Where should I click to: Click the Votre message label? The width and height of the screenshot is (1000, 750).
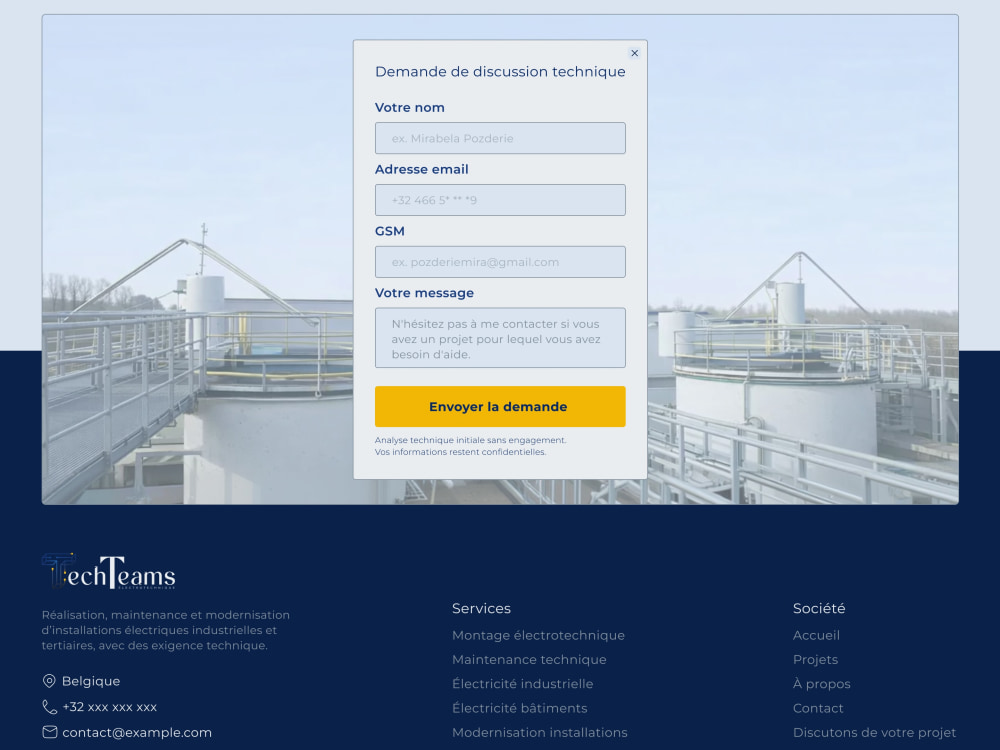424,293
